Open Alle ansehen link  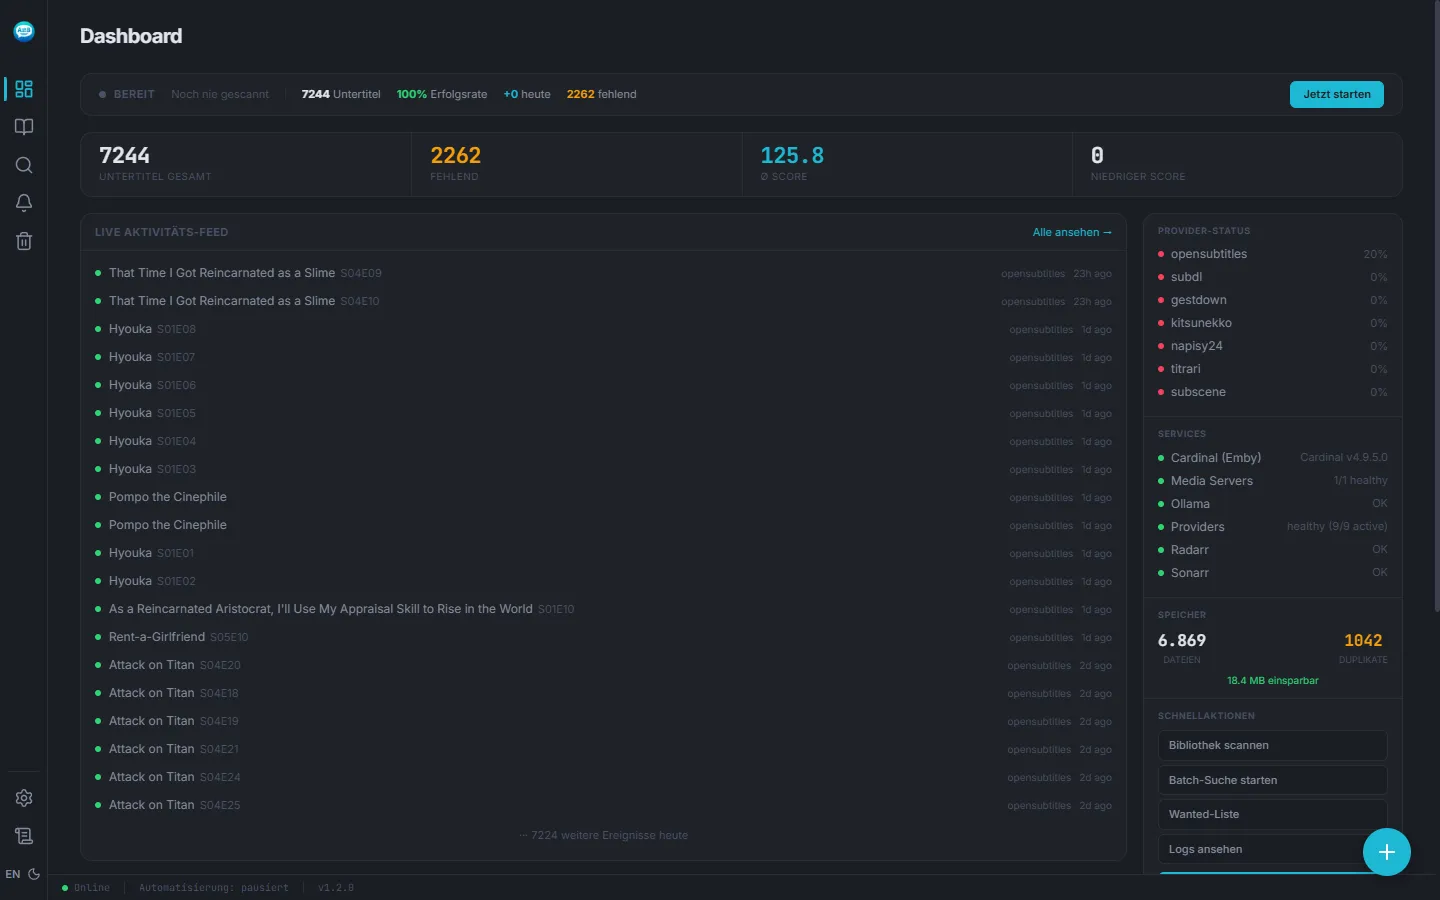point(1072,232)
